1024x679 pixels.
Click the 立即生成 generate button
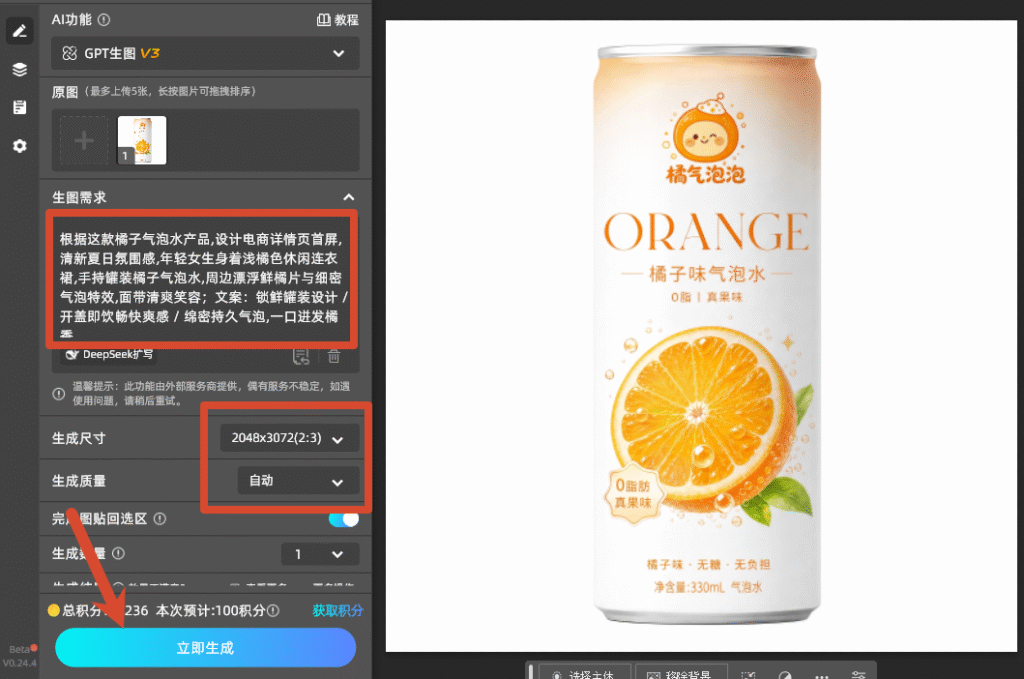point(205,648)
